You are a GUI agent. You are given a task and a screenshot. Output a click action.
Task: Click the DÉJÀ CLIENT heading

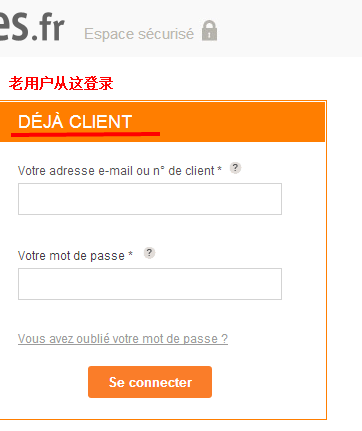(x=75, y=122)
